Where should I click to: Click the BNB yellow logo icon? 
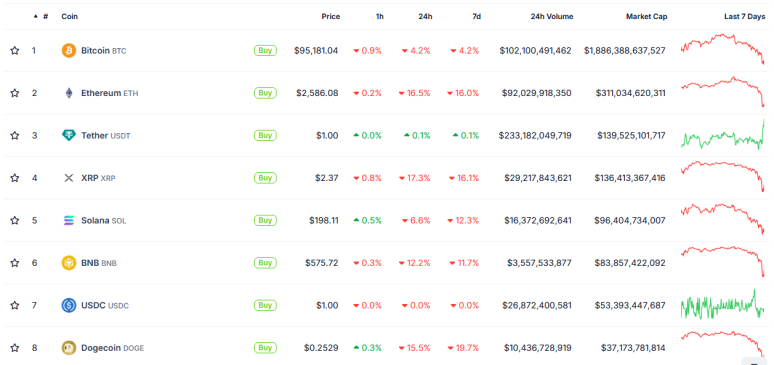click(69, 263)
